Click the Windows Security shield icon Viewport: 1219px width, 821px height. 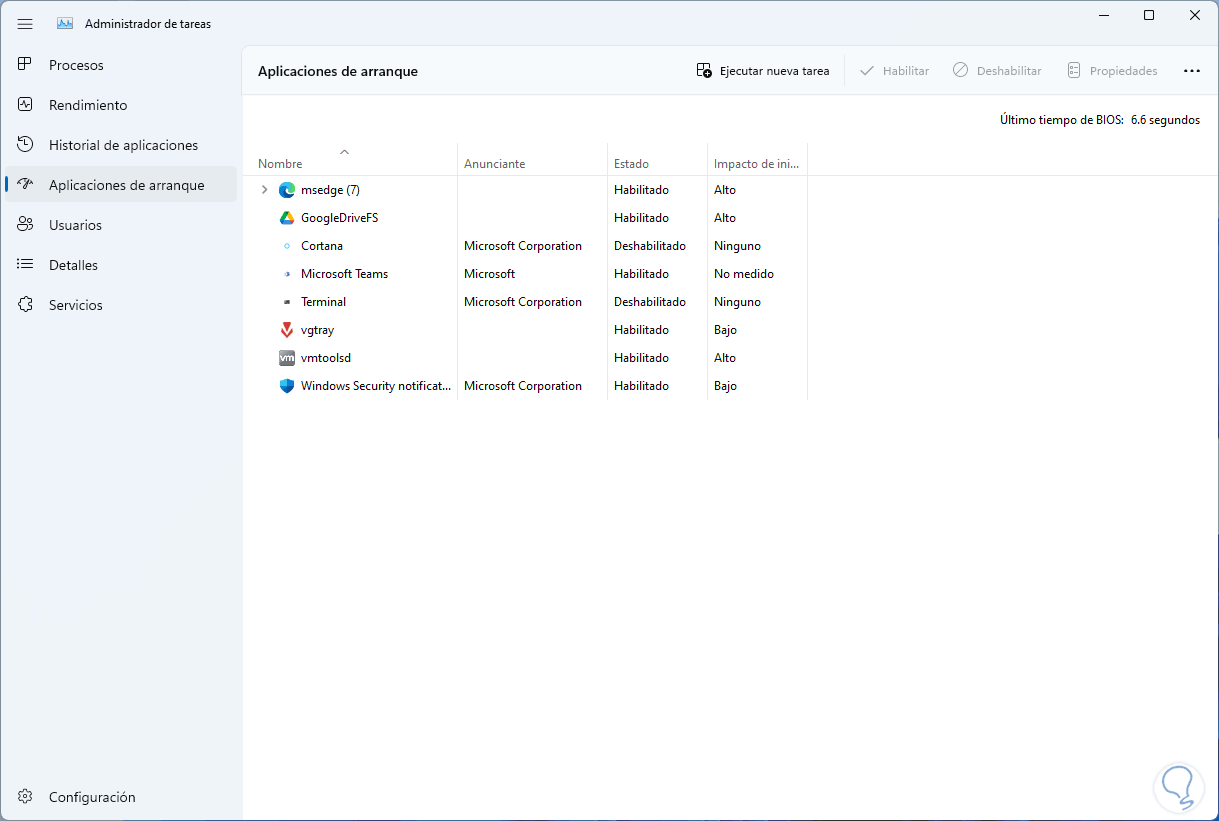tap(287, 386)
